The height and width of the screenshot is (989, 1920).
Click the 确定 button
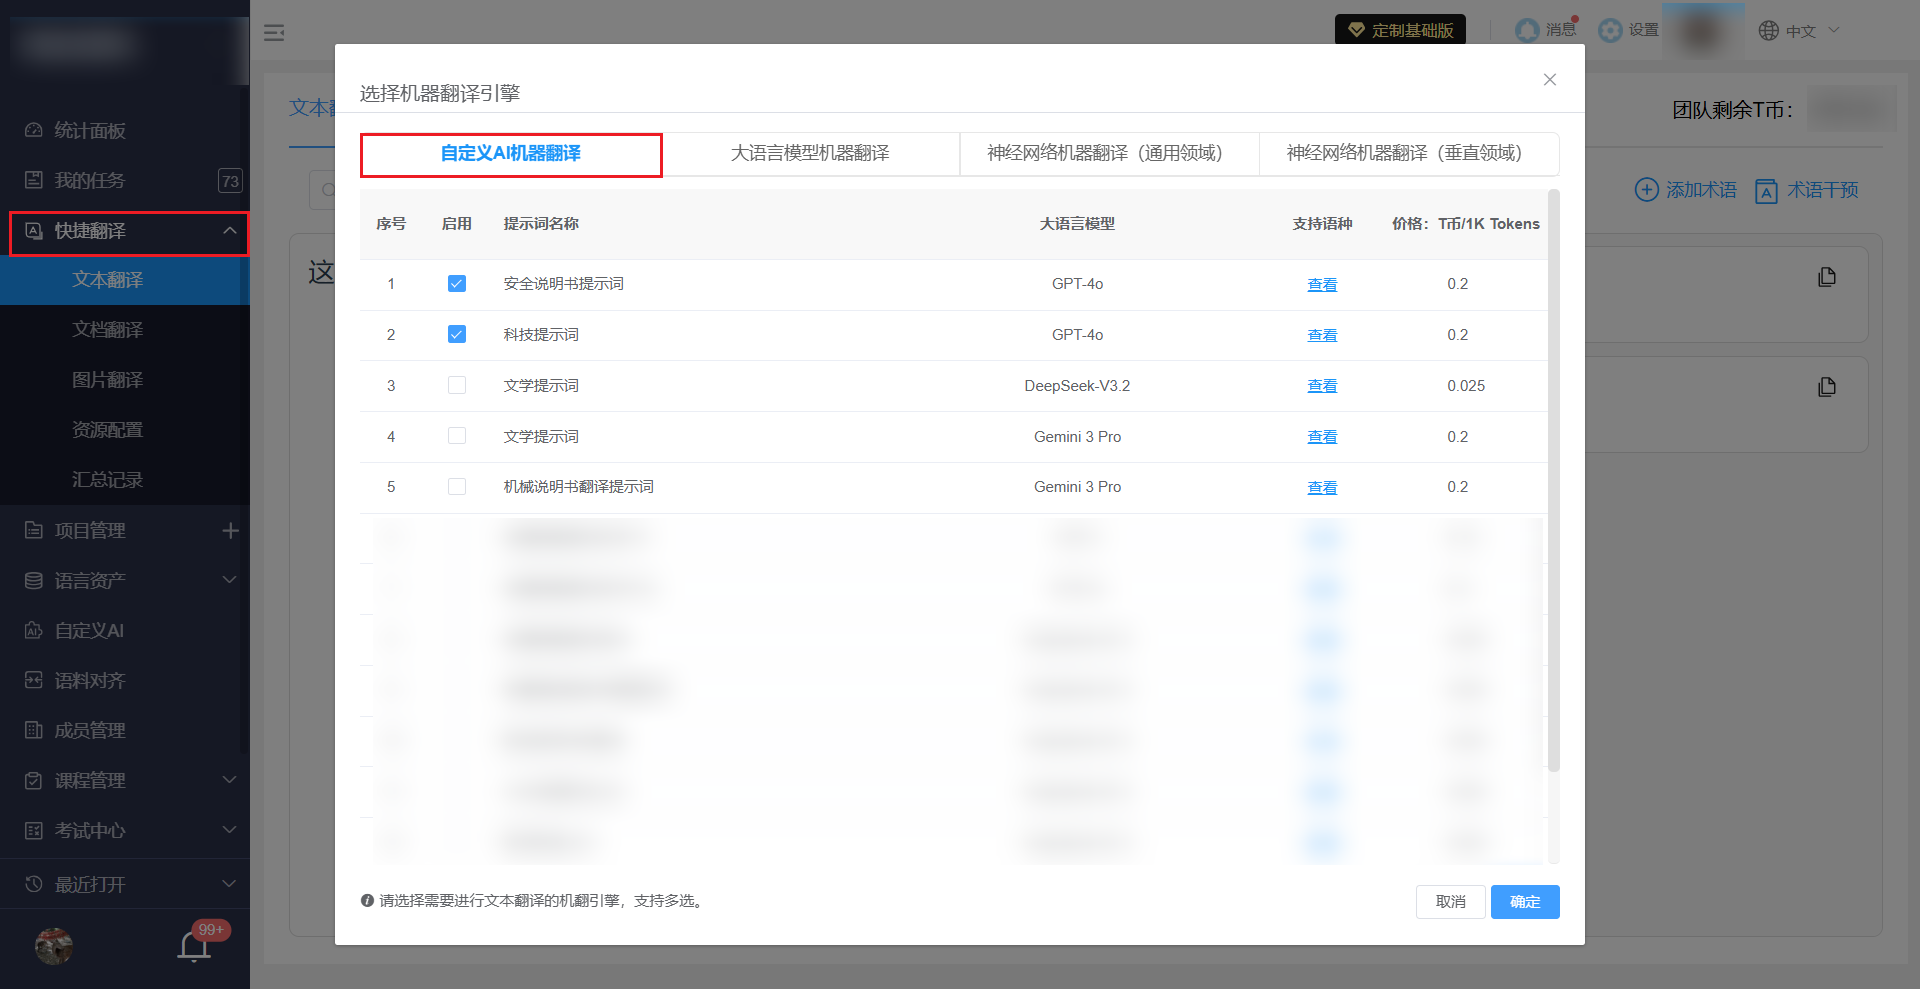click(1524, 902)
